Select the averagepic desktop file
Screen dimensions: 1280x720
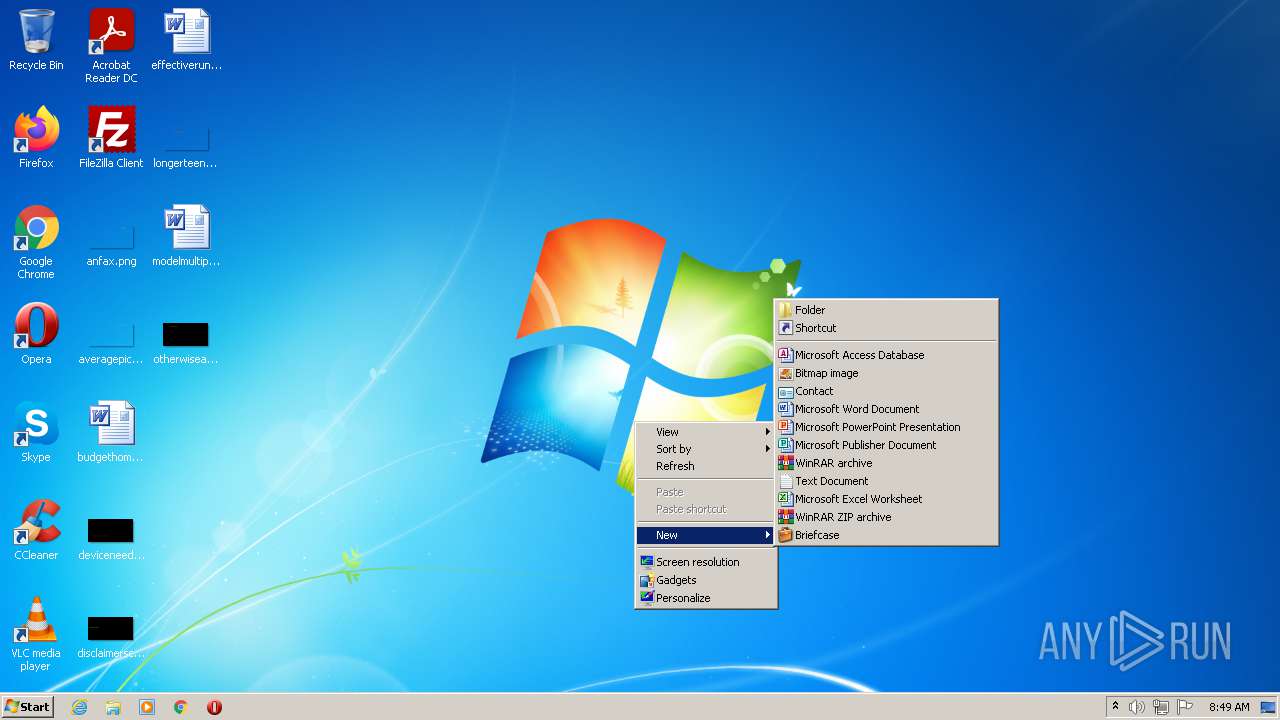pyautogui.click(x=111, y=344)
